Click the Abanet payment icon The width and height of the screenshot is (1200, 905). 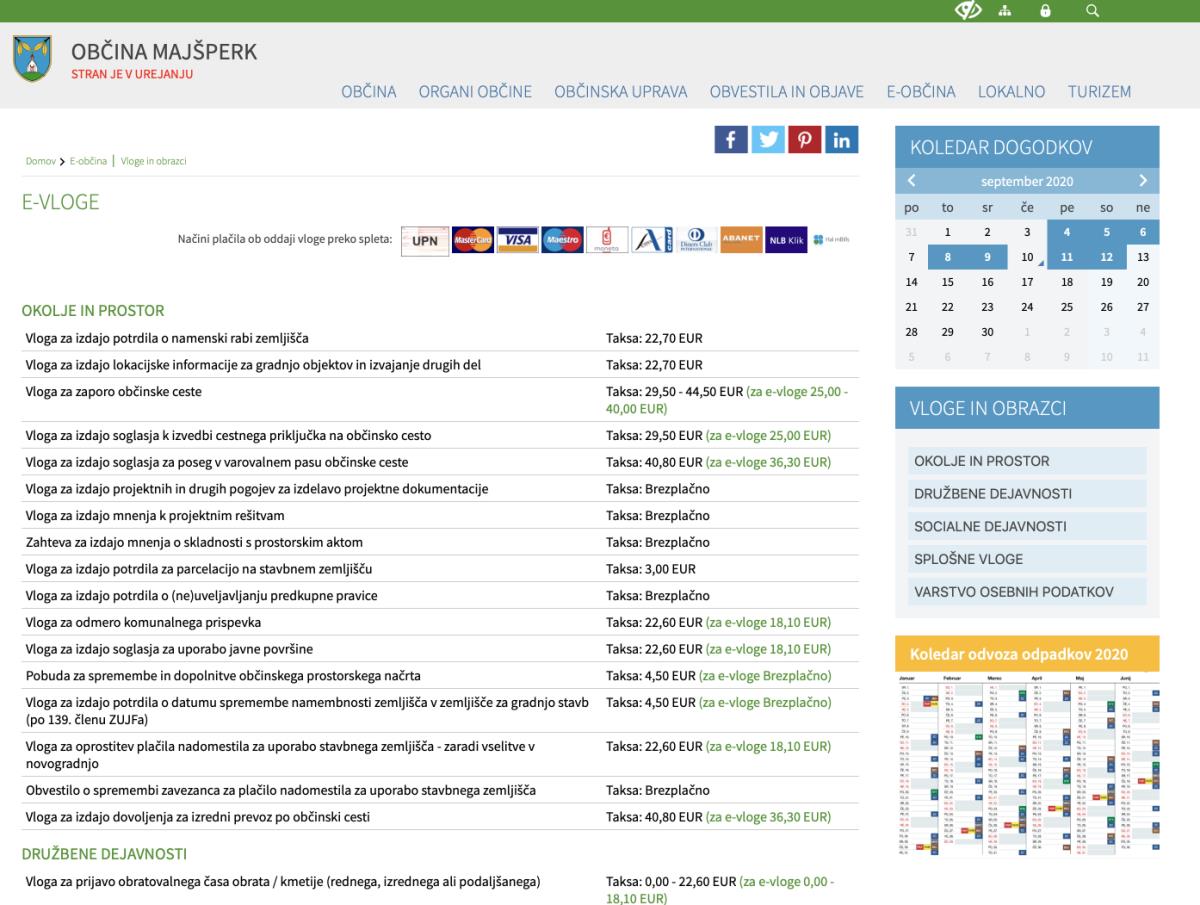[740, 241]
